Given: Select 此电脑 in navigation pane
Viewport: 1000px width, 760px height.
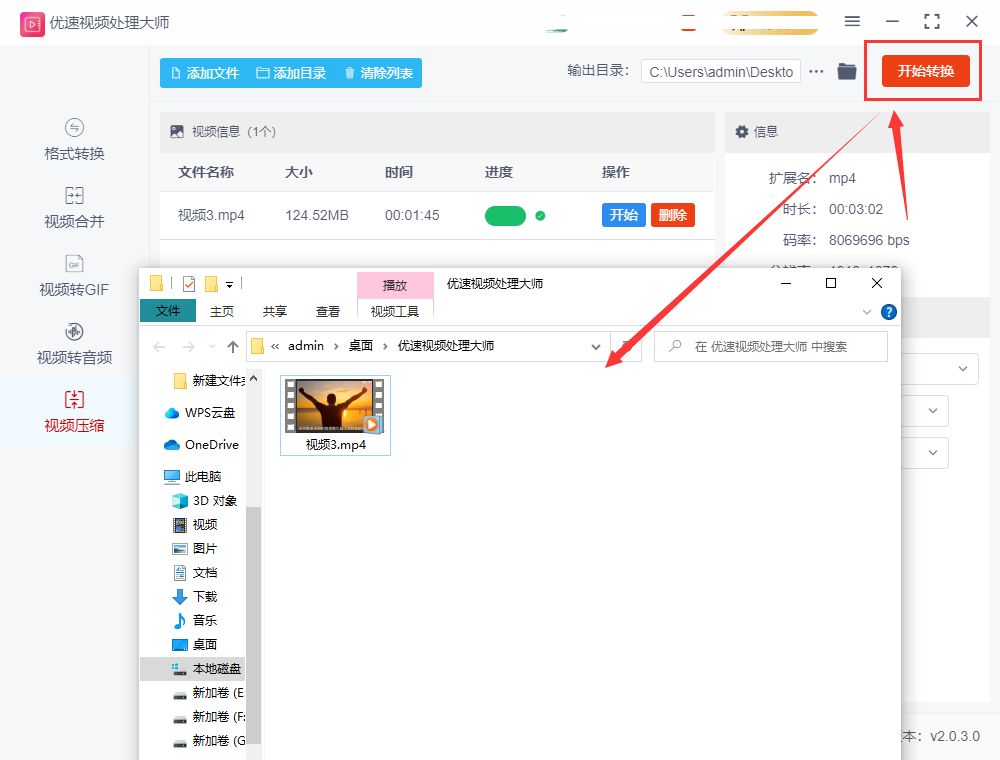Looking at the screenshot, I should tap(193, 476).
